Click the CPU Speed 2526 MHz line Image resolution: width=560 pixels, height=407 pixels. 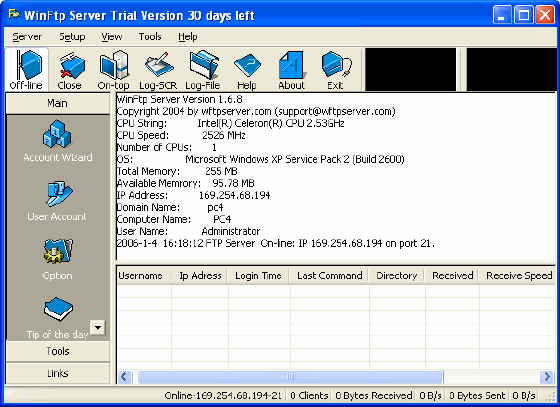click(181, 135)
